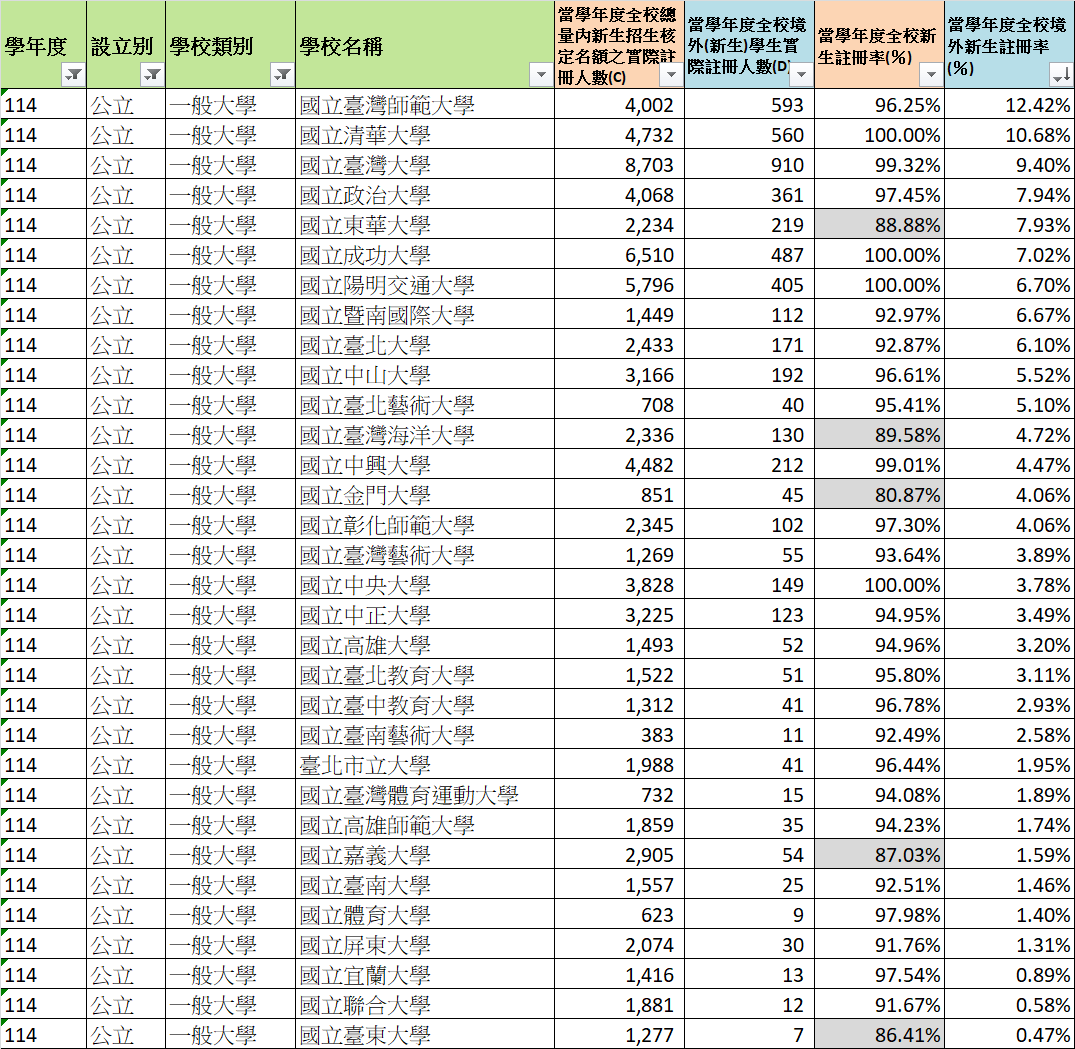Select the 國立臺灣師範大學 cell

[x=425, y=105]
